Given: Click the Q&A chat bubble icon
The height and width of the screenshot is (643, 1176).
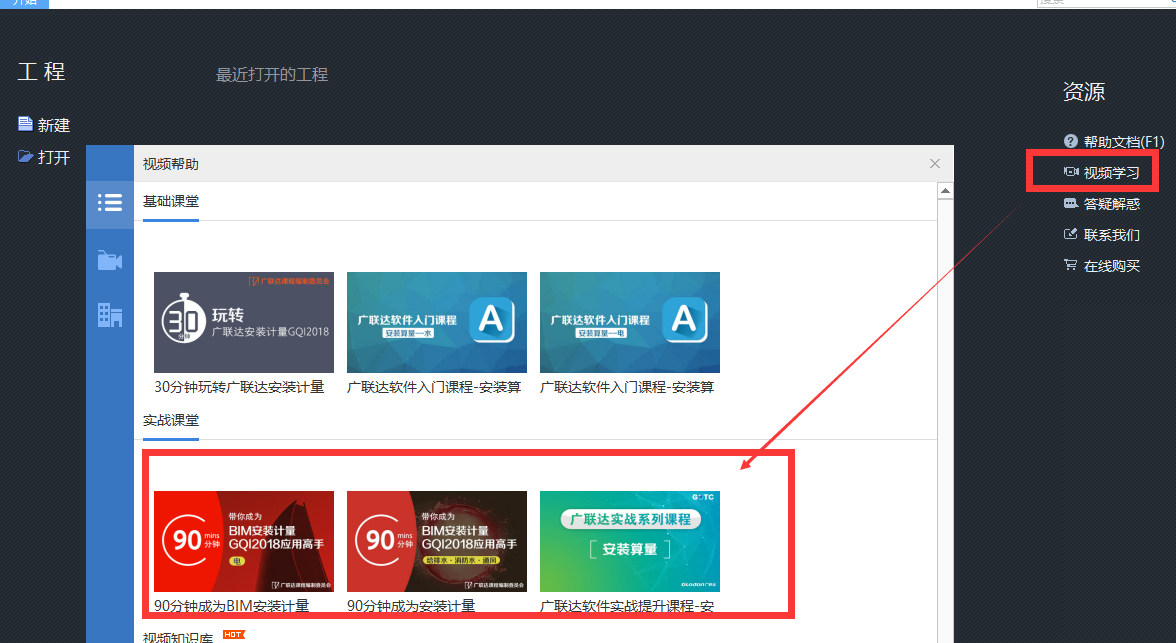Looking at the screenshot, I should [1070, 203].
